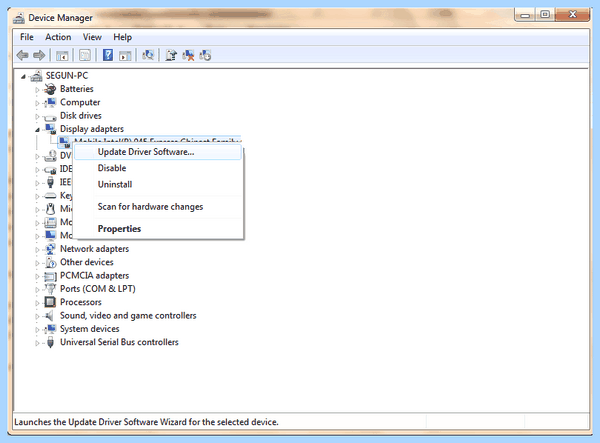Click the Device Manager title bar icon

pyautogui.click(x=19, y=18)
